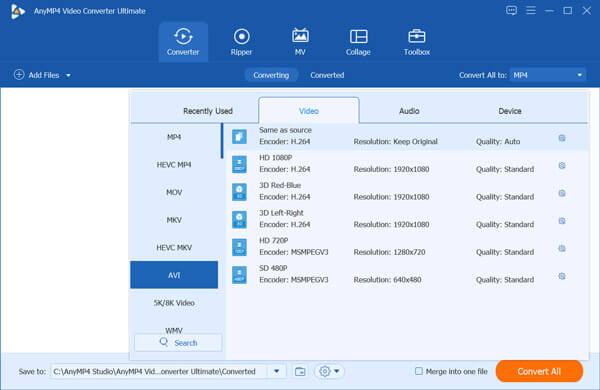600x390 pixels.
Task: Choose the SD 480P preset
Action: tap(407, 275)
